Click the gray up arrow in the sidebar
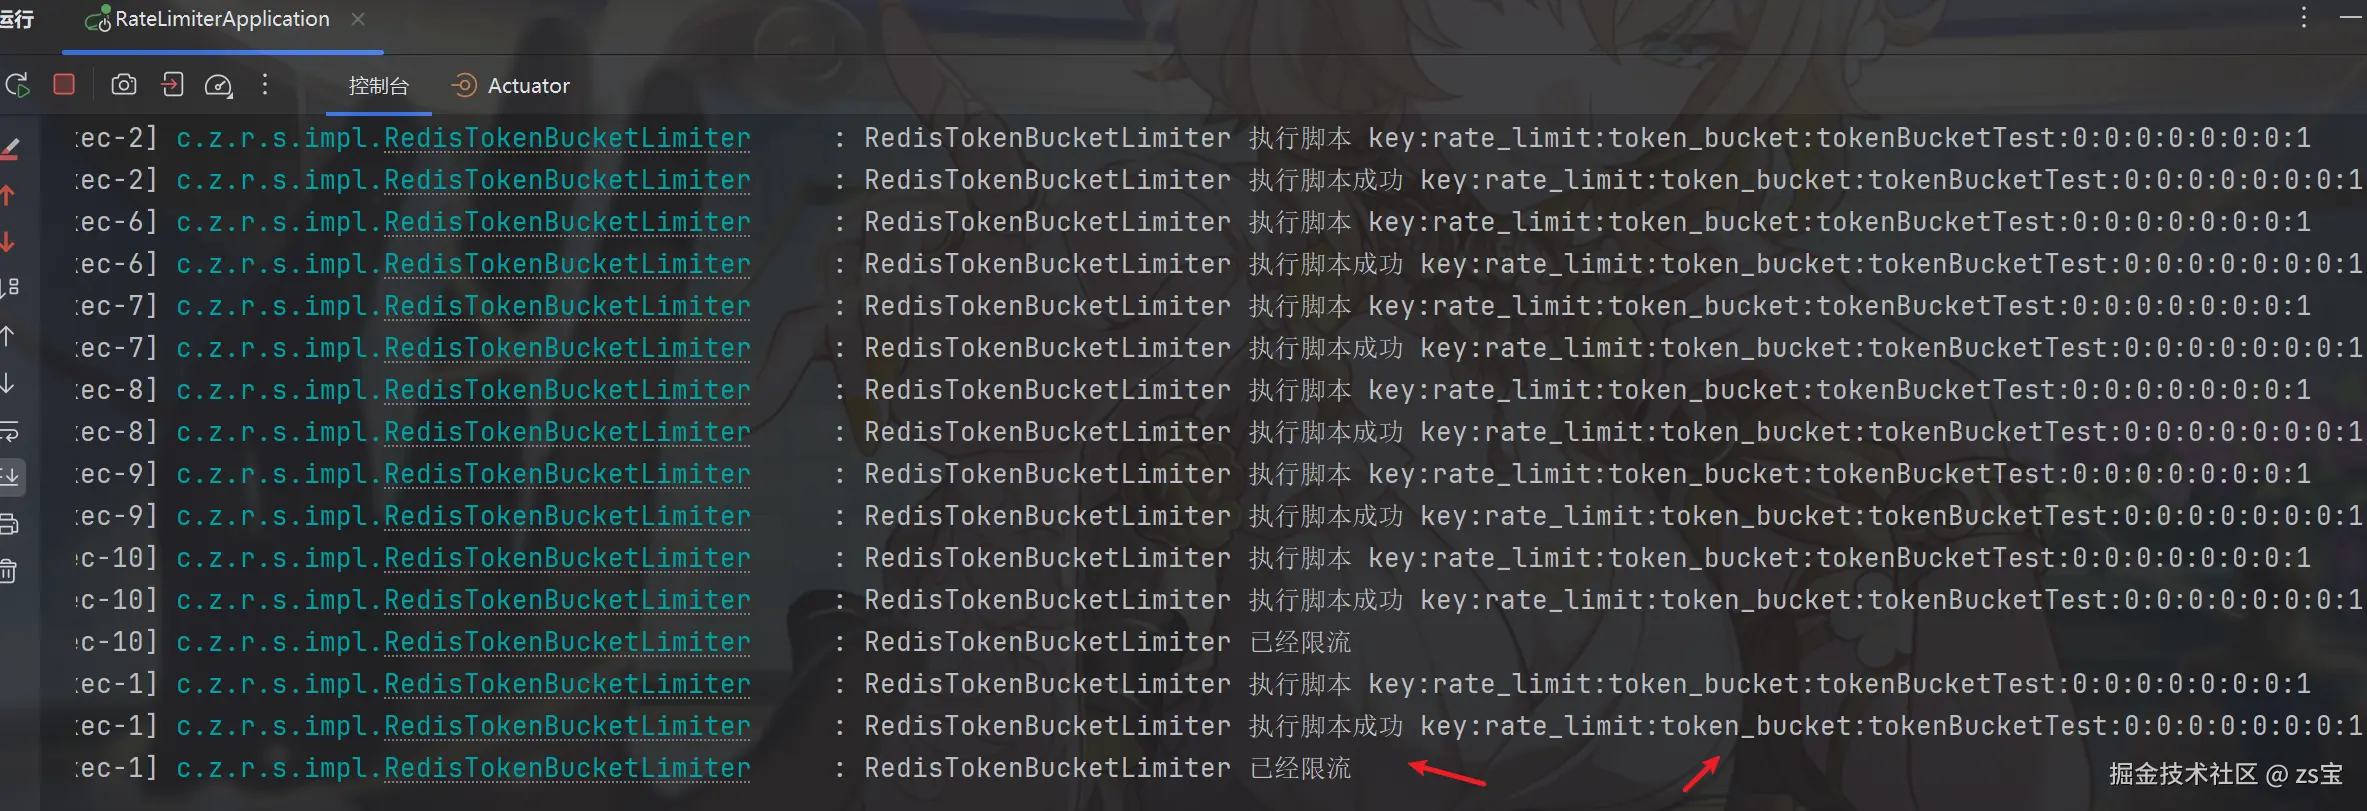Screen dimensions: 2367x811 click(7, 337)
